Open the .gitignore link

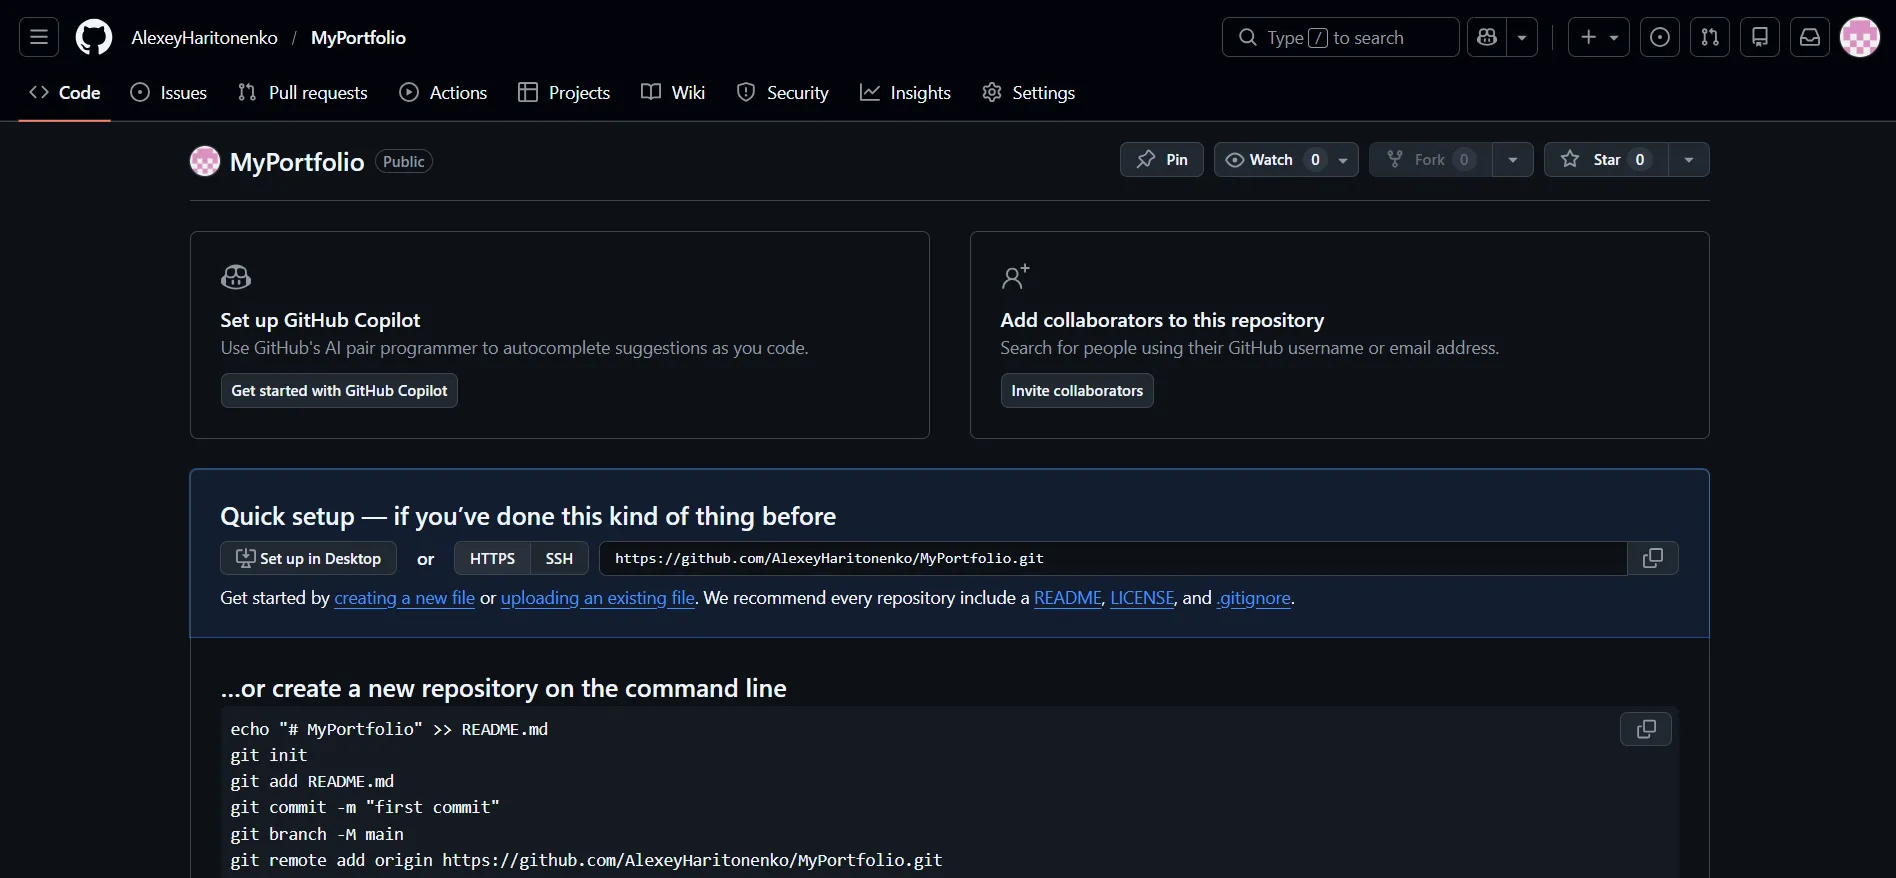(x=1254, y=598)
